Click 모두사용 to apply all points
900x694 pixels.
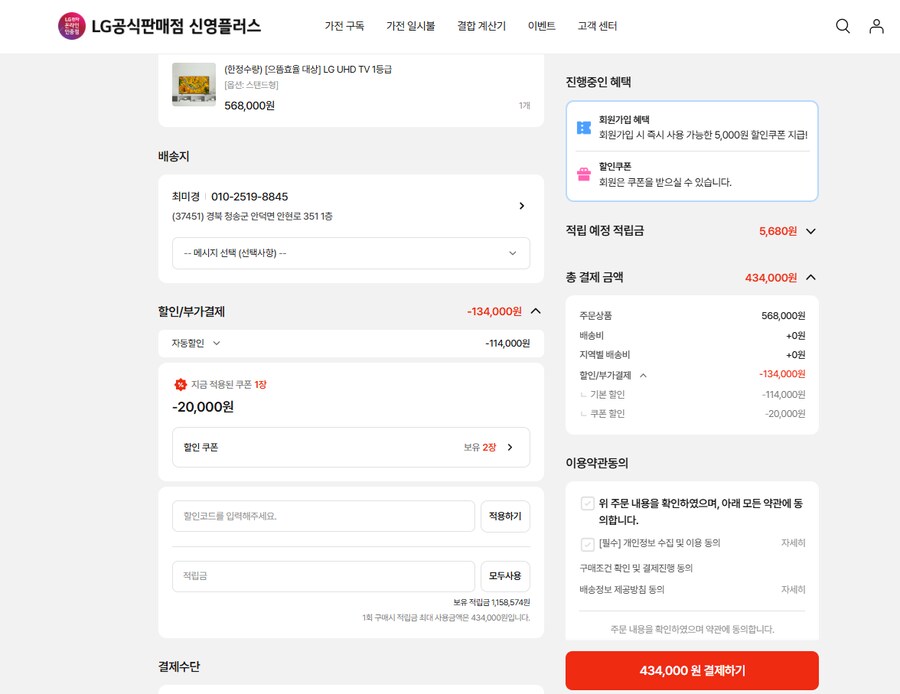click(505, 576)
